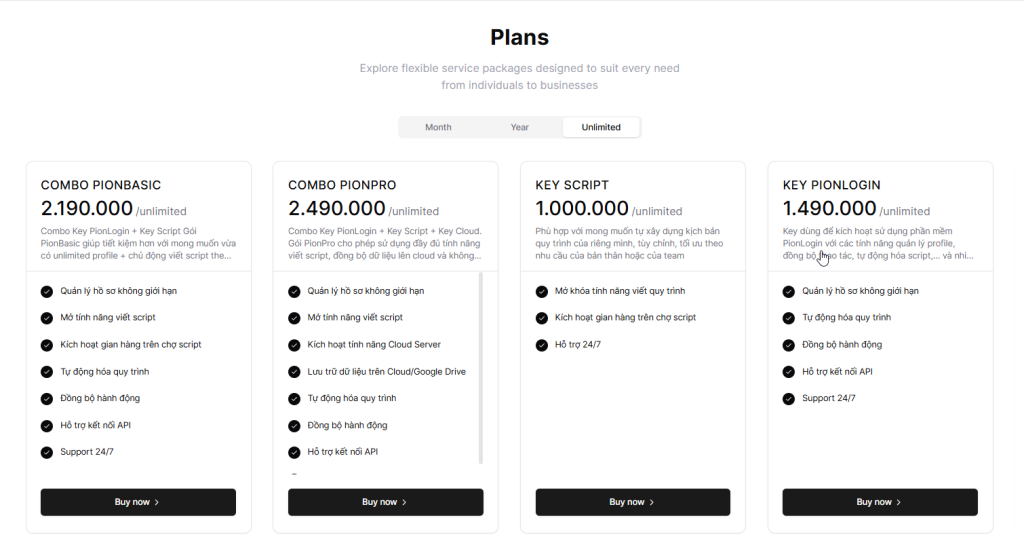Buy the Combo PionPro plan now

385,502
